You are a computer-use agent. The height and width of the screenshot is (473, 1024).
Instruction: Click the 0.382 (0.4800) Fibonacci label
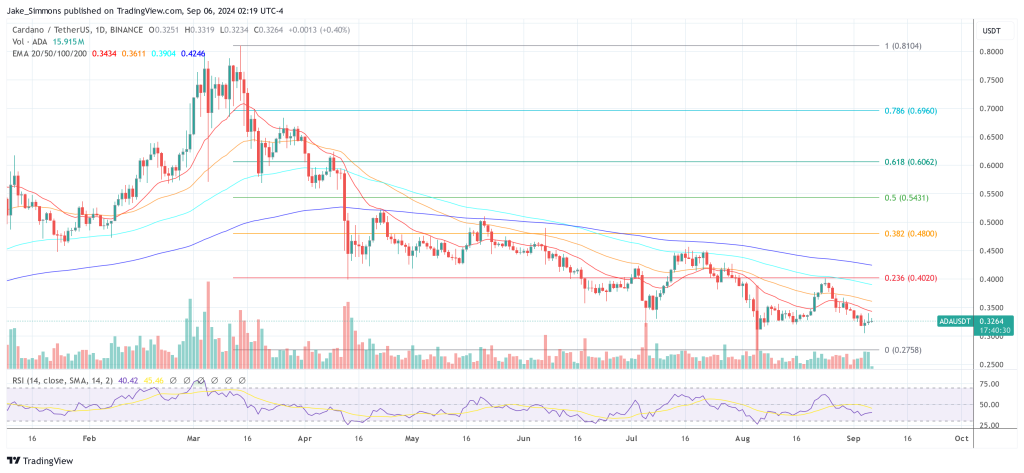pyautogui.click(x=910, y=233)
